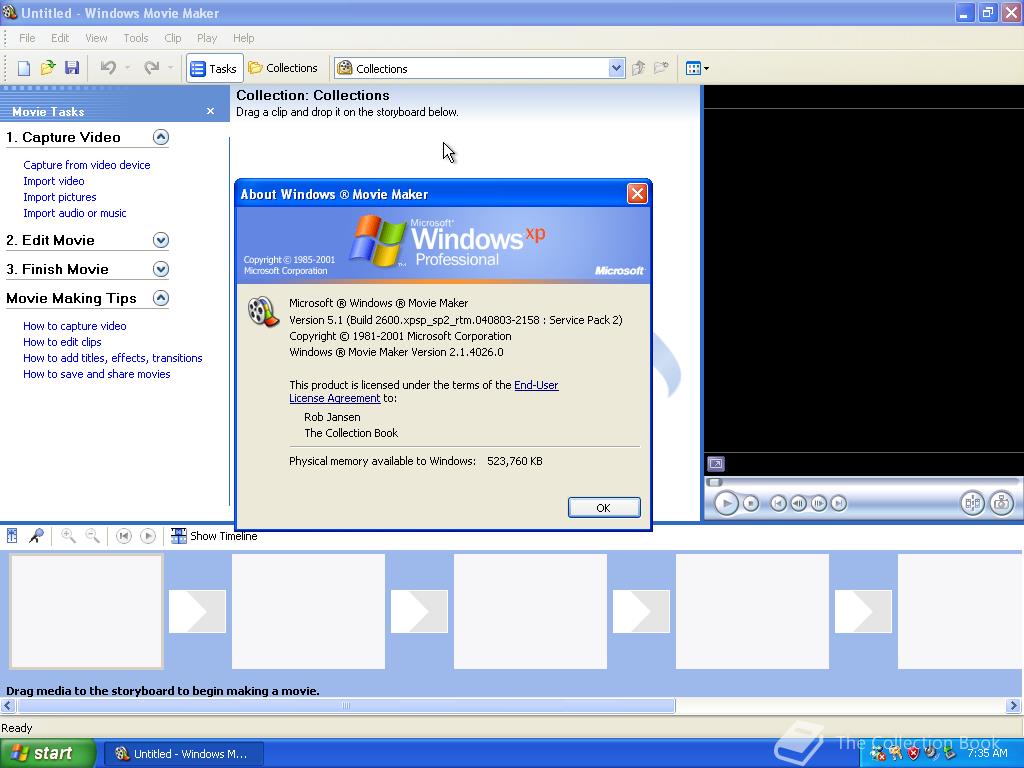Close the About Windows Movie Maker dialog
The image size is (1024, 768).
[x=637, y=194]
